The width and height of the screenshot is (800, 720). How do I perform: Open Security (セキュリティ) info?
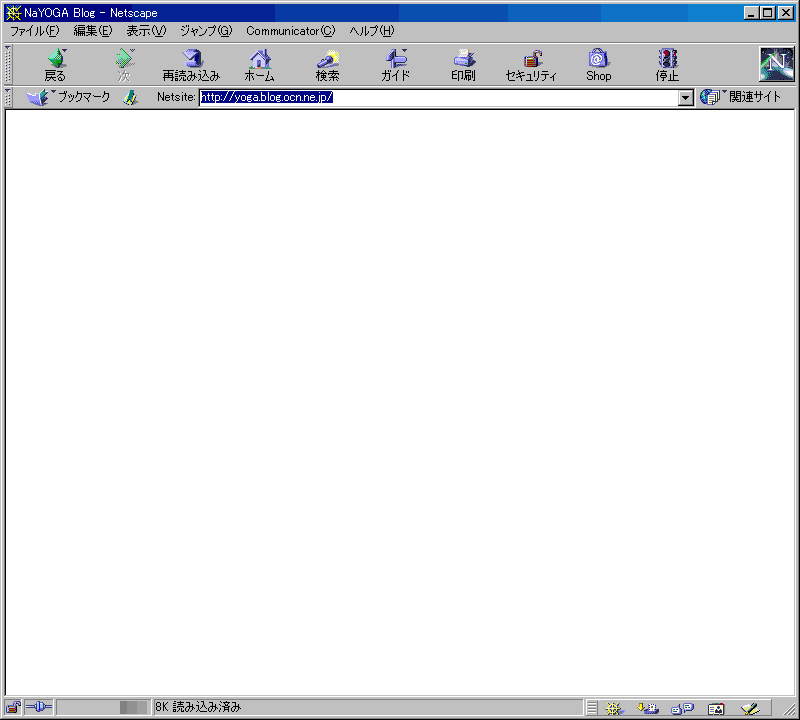[531, 65]
